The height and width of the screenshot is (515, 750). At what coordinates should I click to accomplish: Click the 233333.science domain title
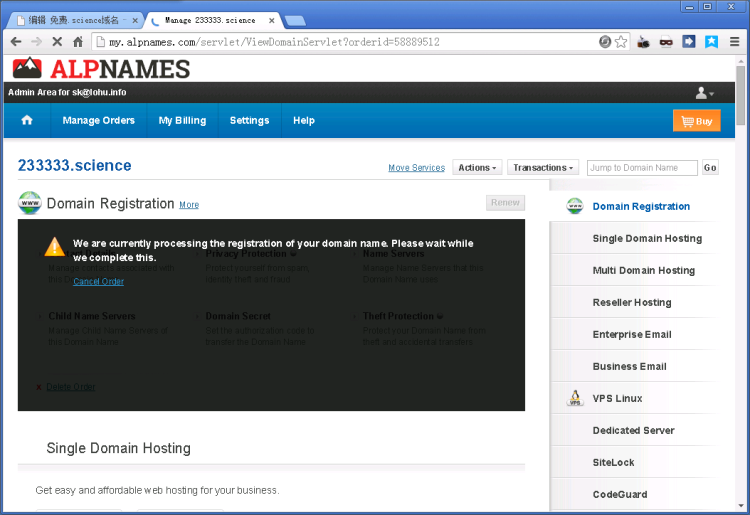pos(75,165)
